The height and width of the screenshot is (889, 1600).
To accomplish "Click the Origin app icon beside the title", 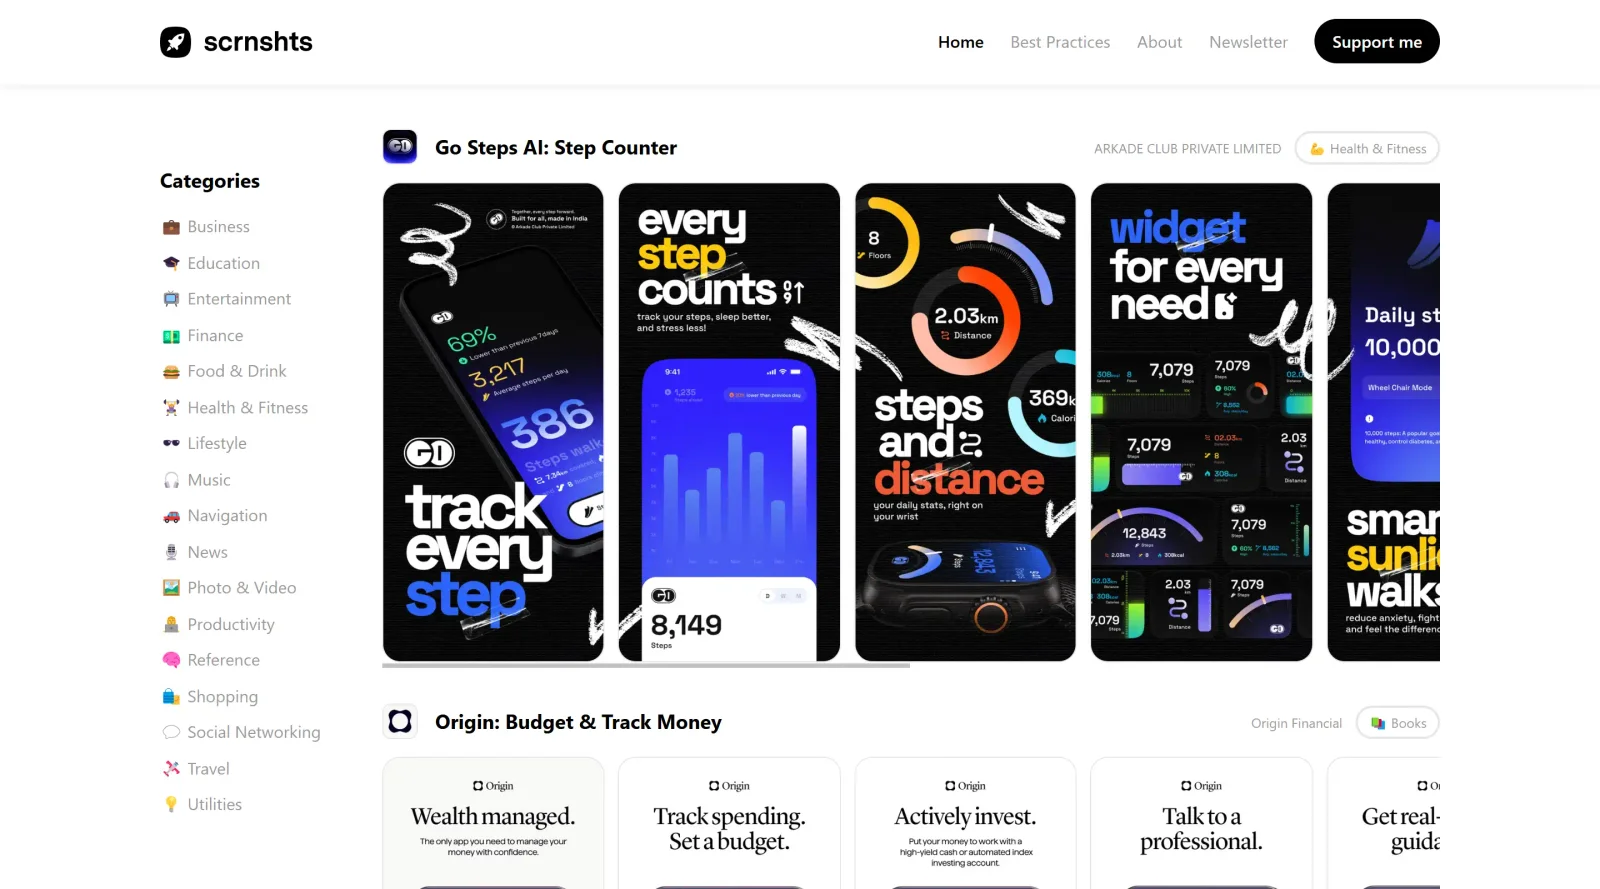I will pos(400,722).
